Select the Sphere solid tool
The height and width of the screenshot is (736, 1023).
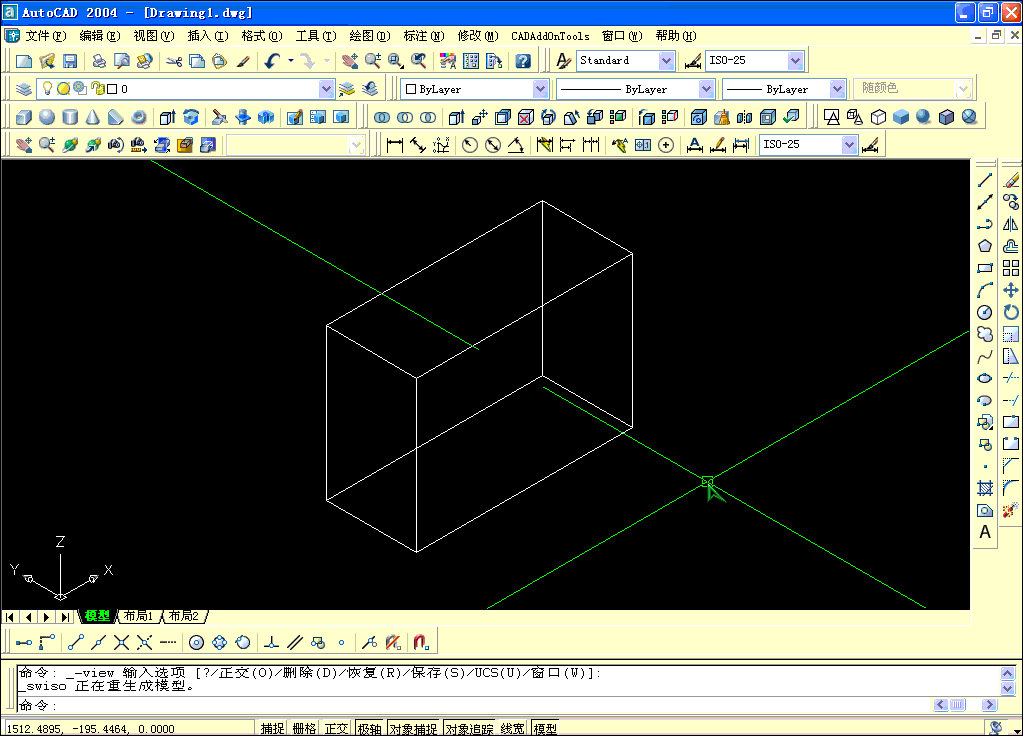coord(47,117)
